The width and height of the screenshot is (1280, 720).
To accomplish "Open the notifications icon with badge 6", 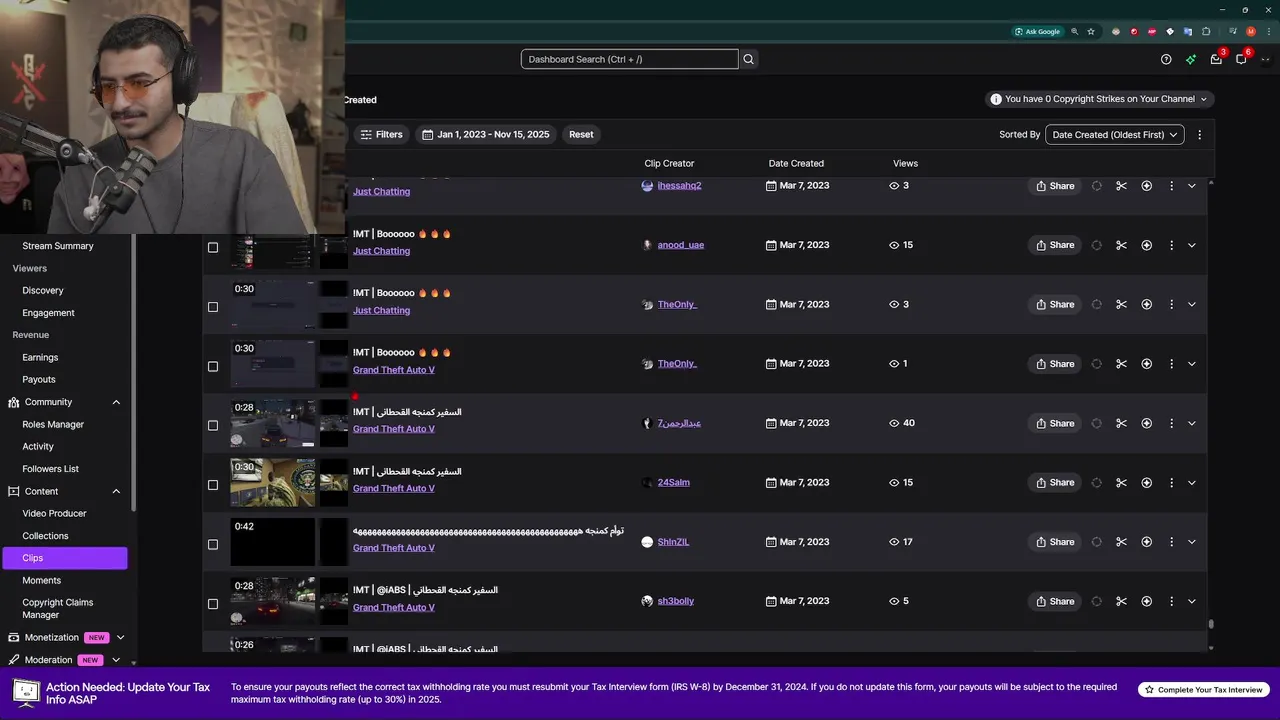I will (1241, 59).
